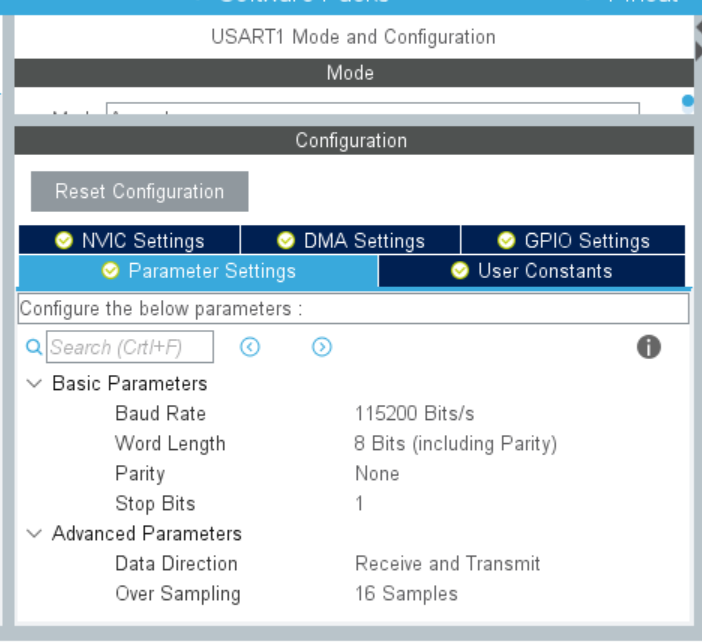Collapse the Advanced Parameters section
The height and width of the screenshot is (642, 702).
pos(35,534)
